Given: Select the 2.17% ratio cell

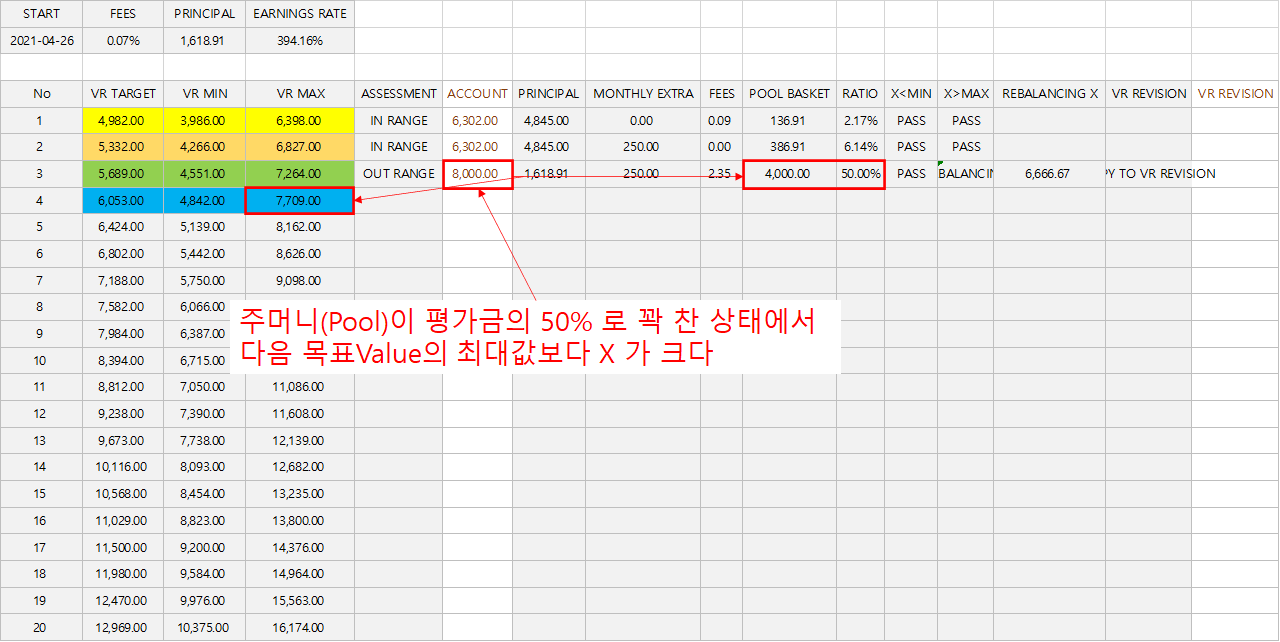Looking at the screenshot, I should click(860, 121).
